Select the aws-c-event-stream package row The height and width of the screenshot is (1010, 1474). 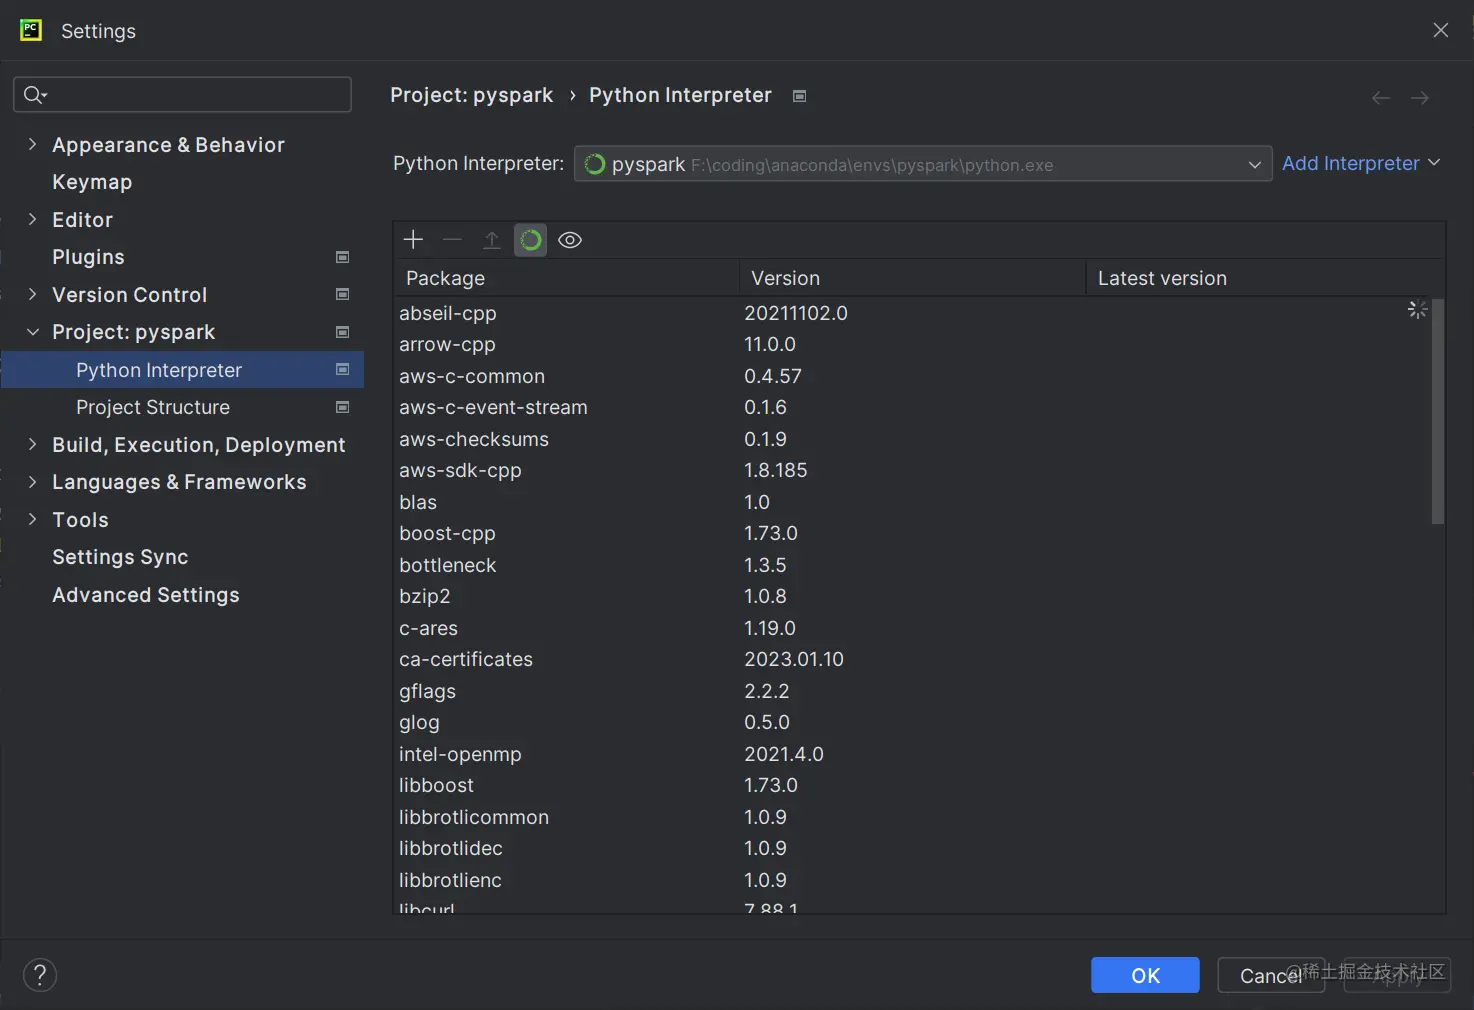point(913,407)
